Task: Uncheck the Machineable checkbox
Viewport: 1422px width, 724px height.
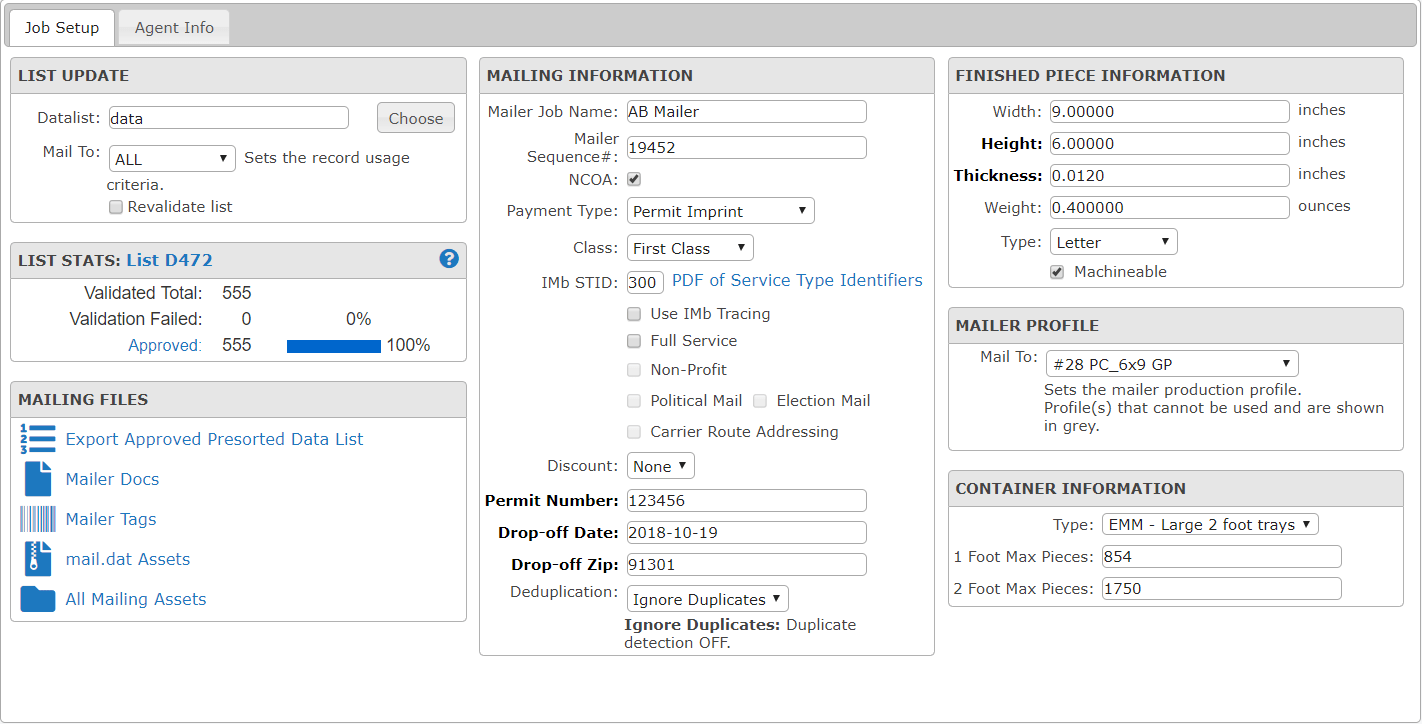Action: (x=1057, y=272)
